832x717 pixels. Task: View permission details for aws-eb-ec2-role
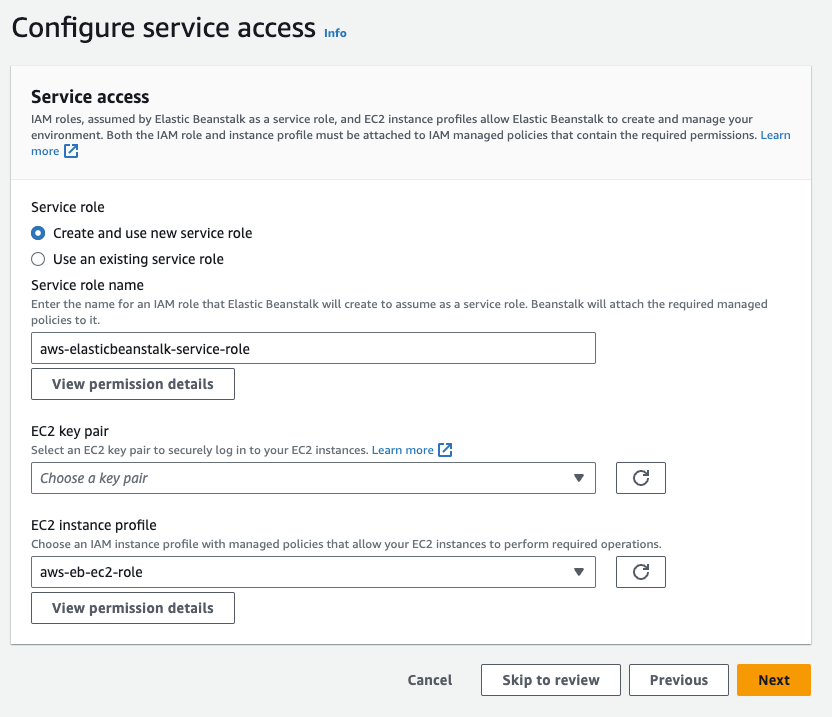pyautogui.click(x=132, y=608)
